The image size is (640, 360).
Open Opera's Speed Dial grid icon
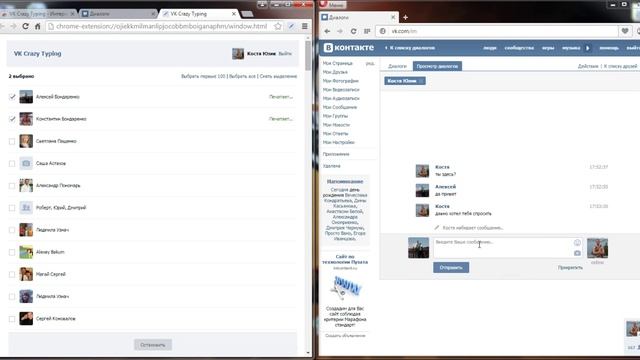tap(367, 31)
